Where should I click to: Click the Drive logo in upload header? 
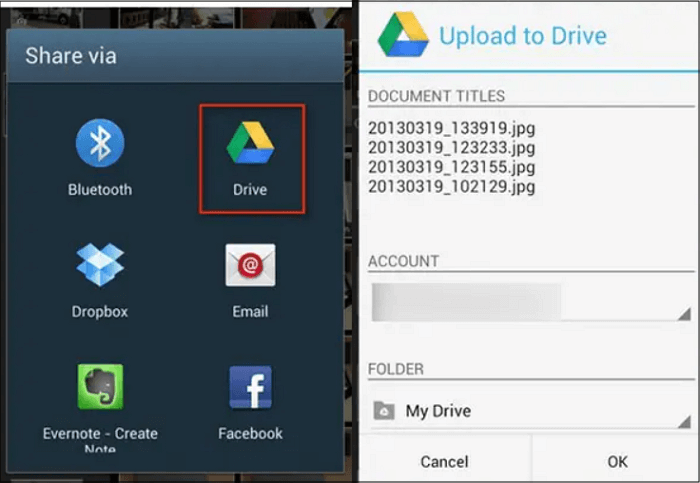402,35
